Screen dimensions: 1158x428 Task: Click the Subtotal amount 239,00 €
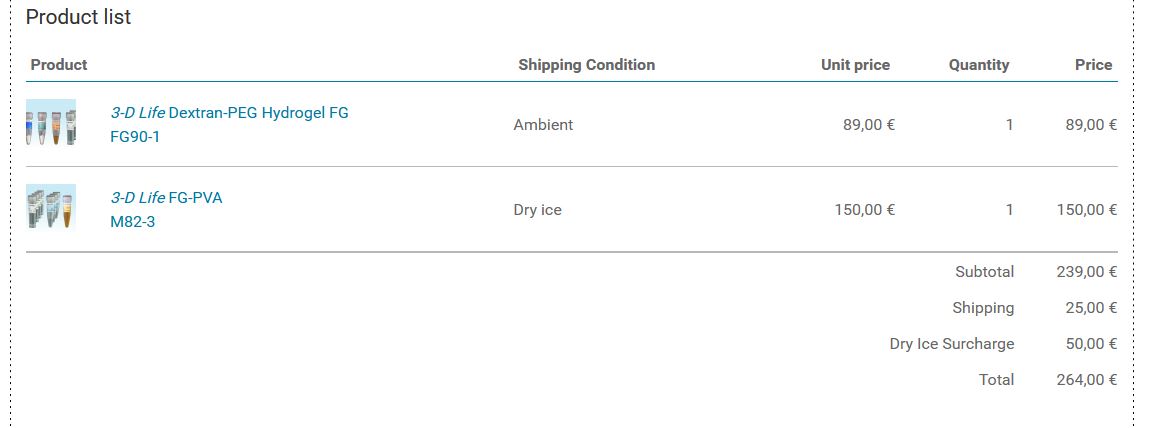(1086, 272)
